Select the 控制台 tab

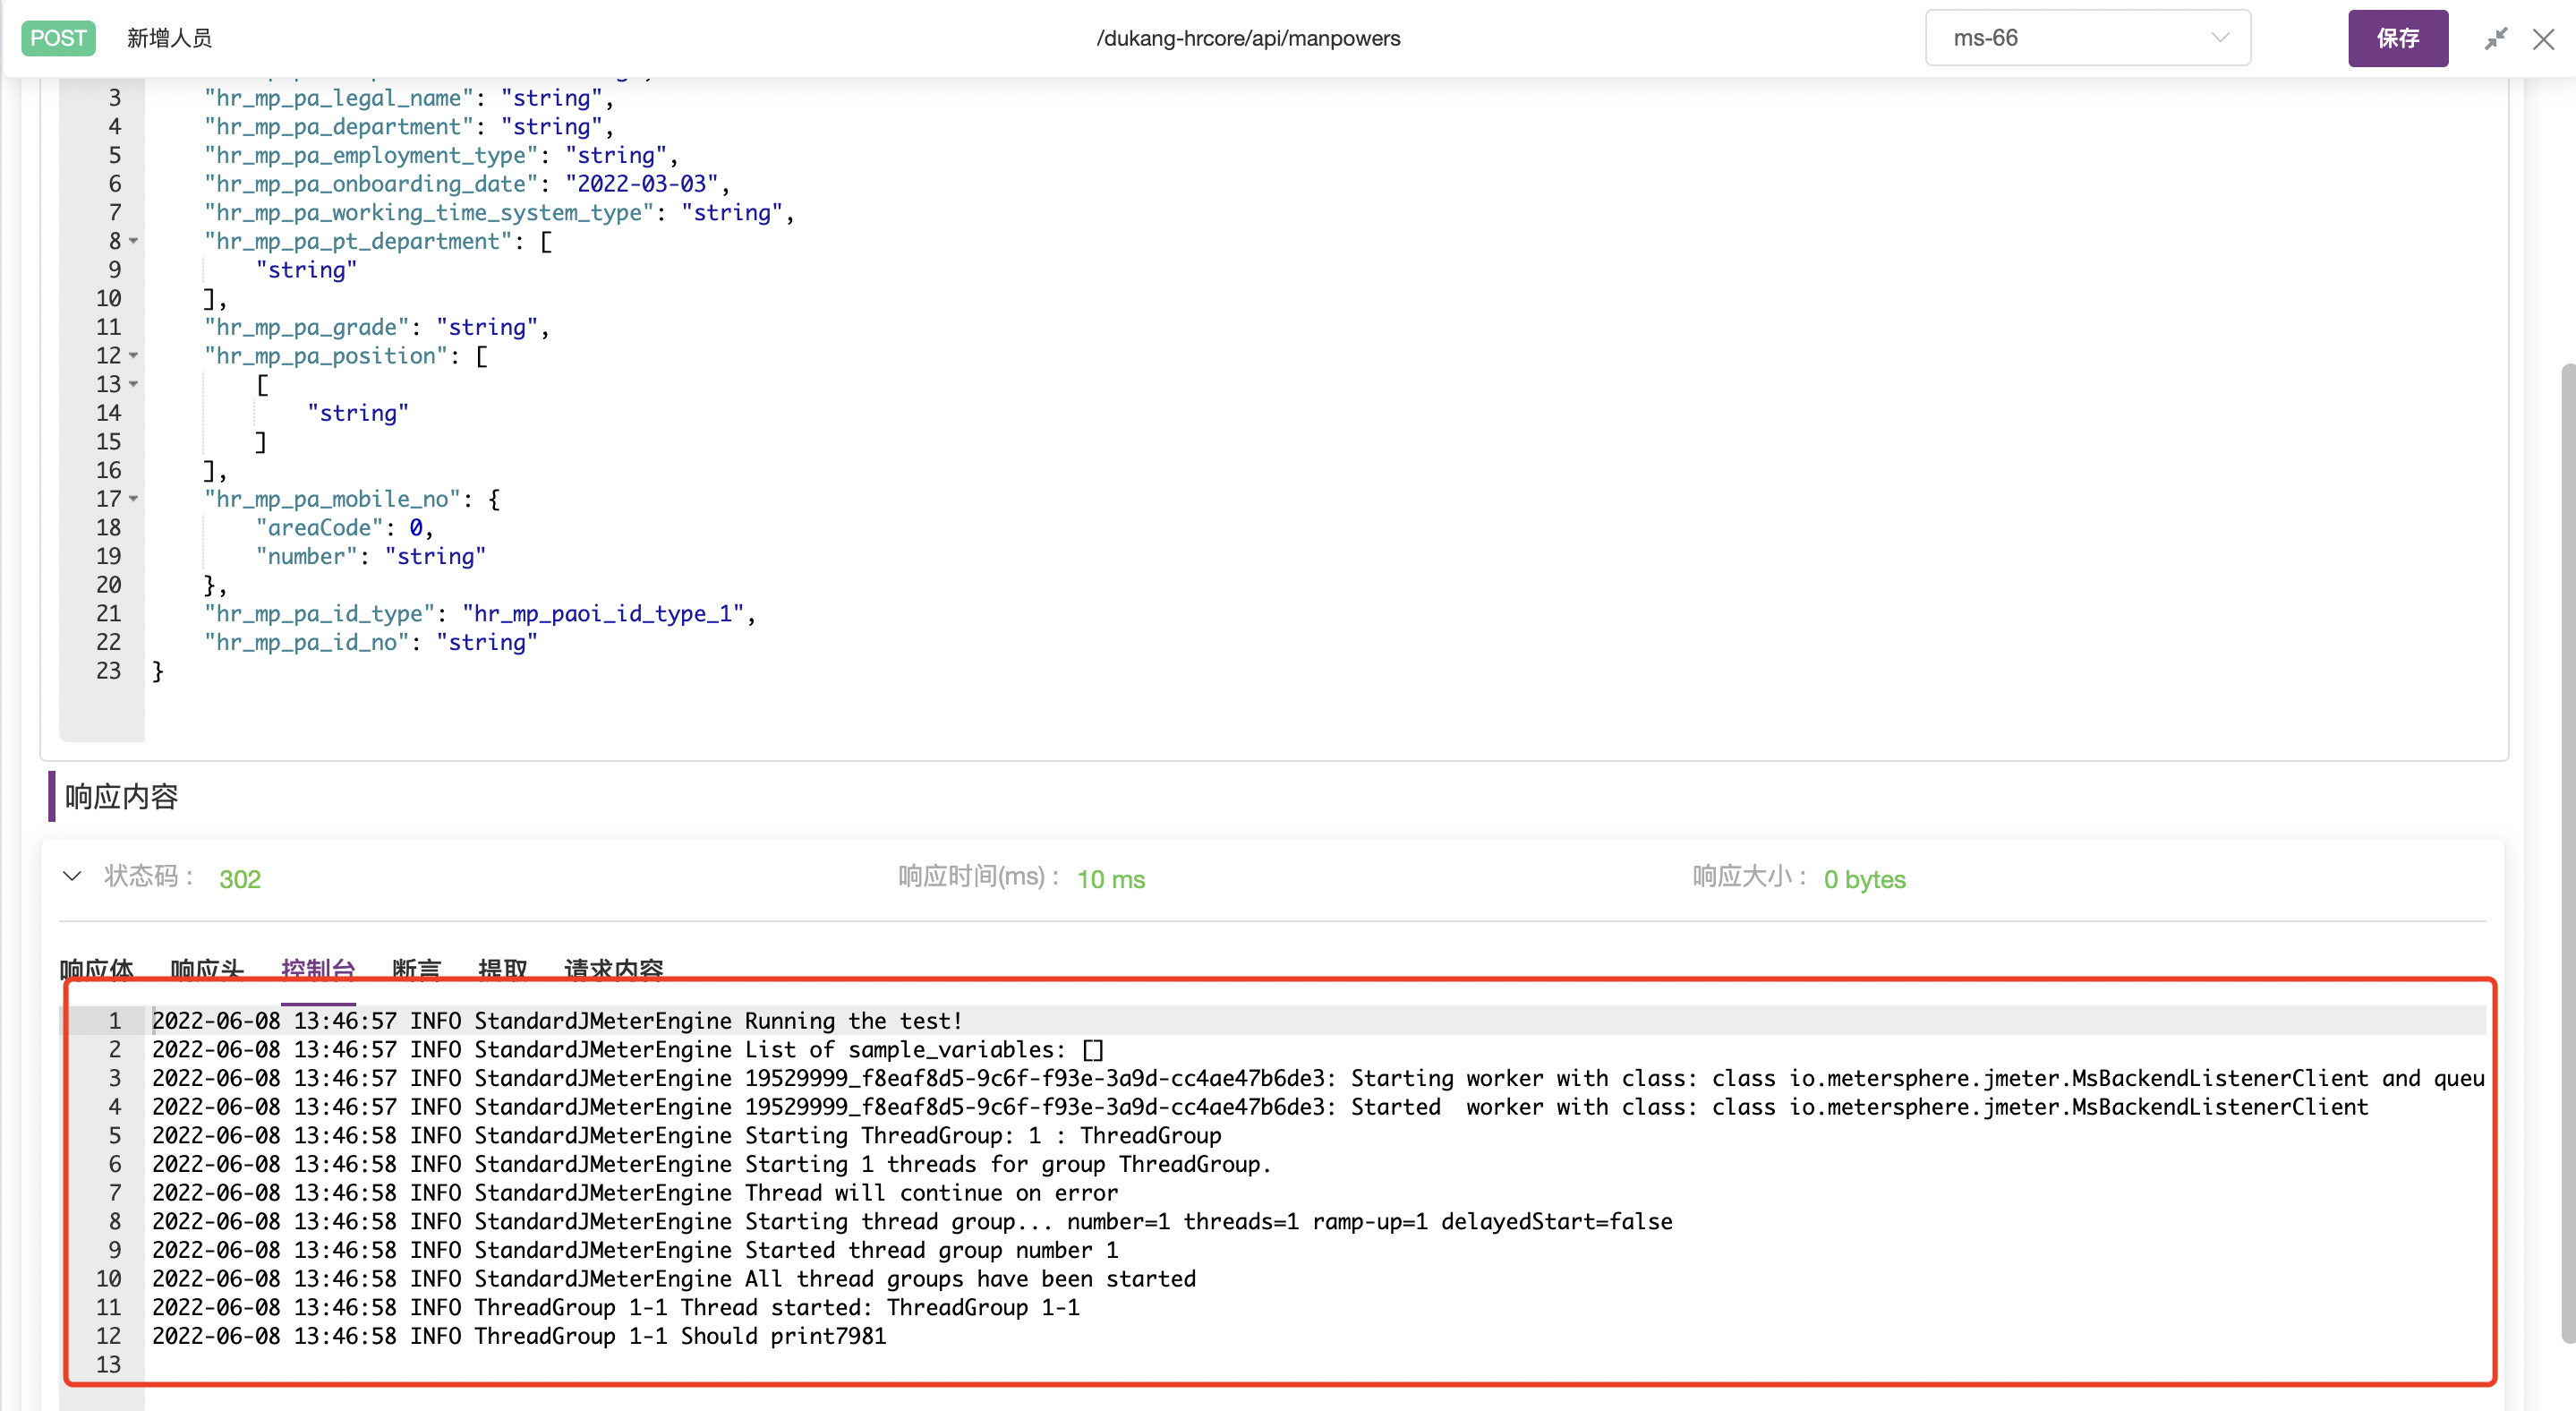(318, 968)
